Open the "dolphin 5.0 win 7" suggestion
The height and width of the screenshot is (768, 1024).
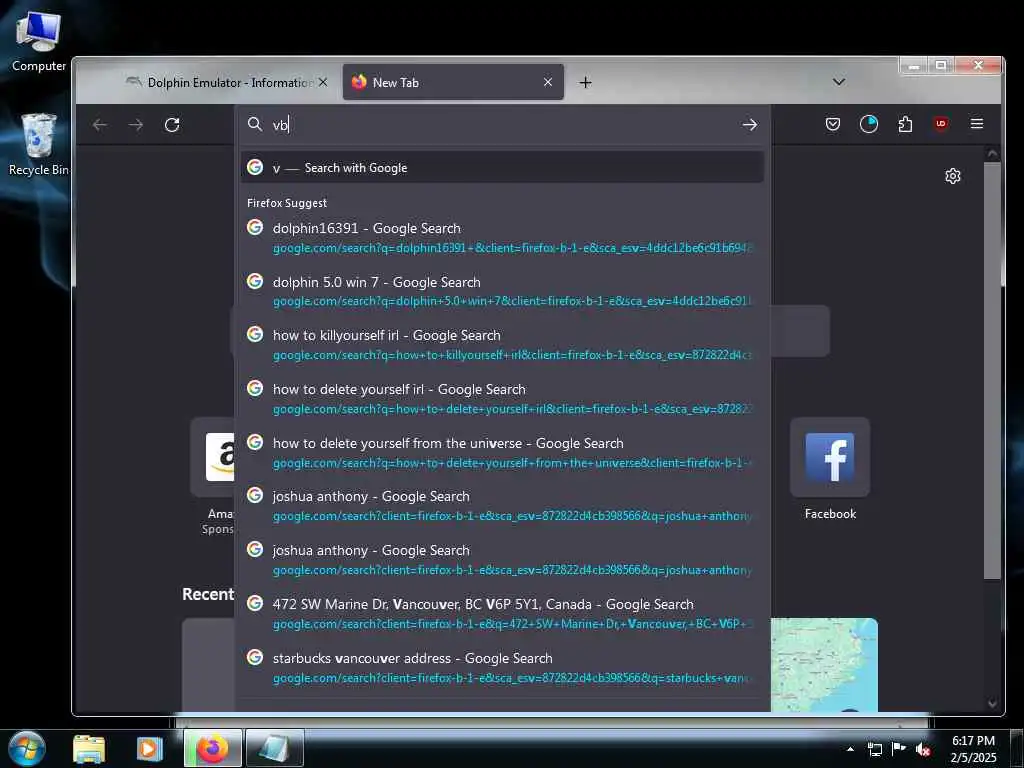tap(502, 291)
